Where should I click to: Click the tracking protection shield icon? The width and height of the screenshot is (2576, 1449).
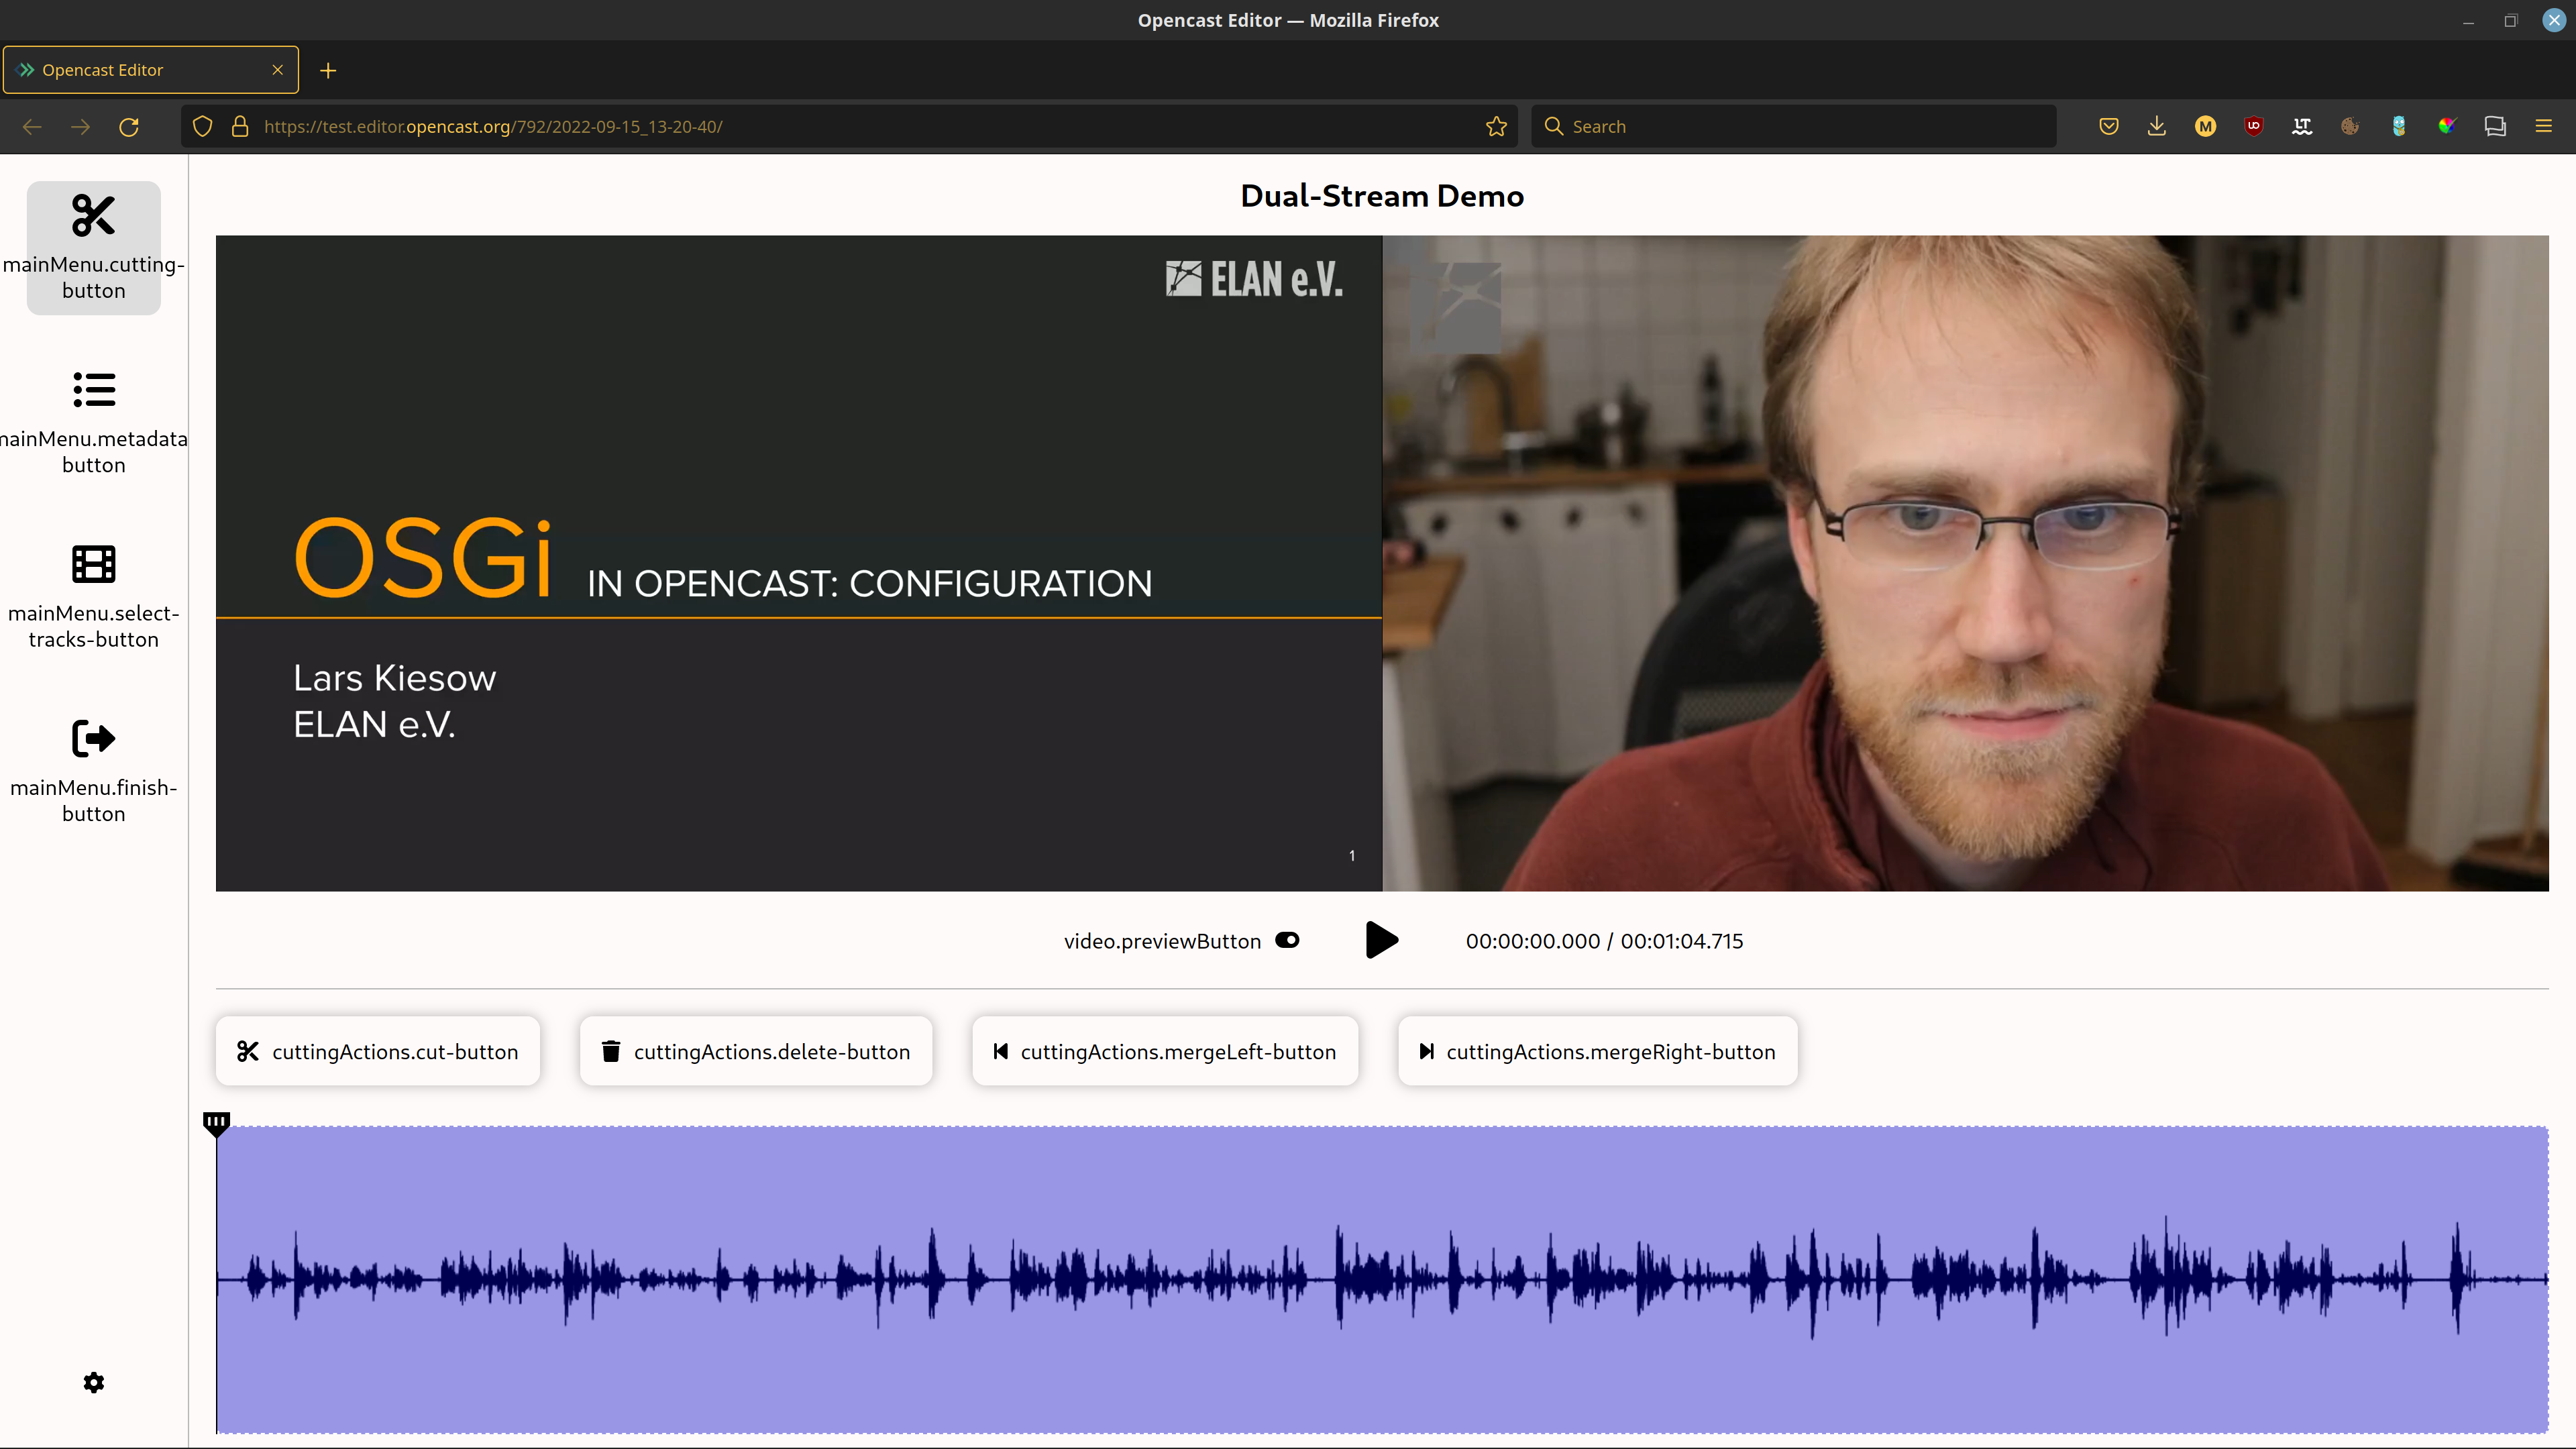click(202, 126)
